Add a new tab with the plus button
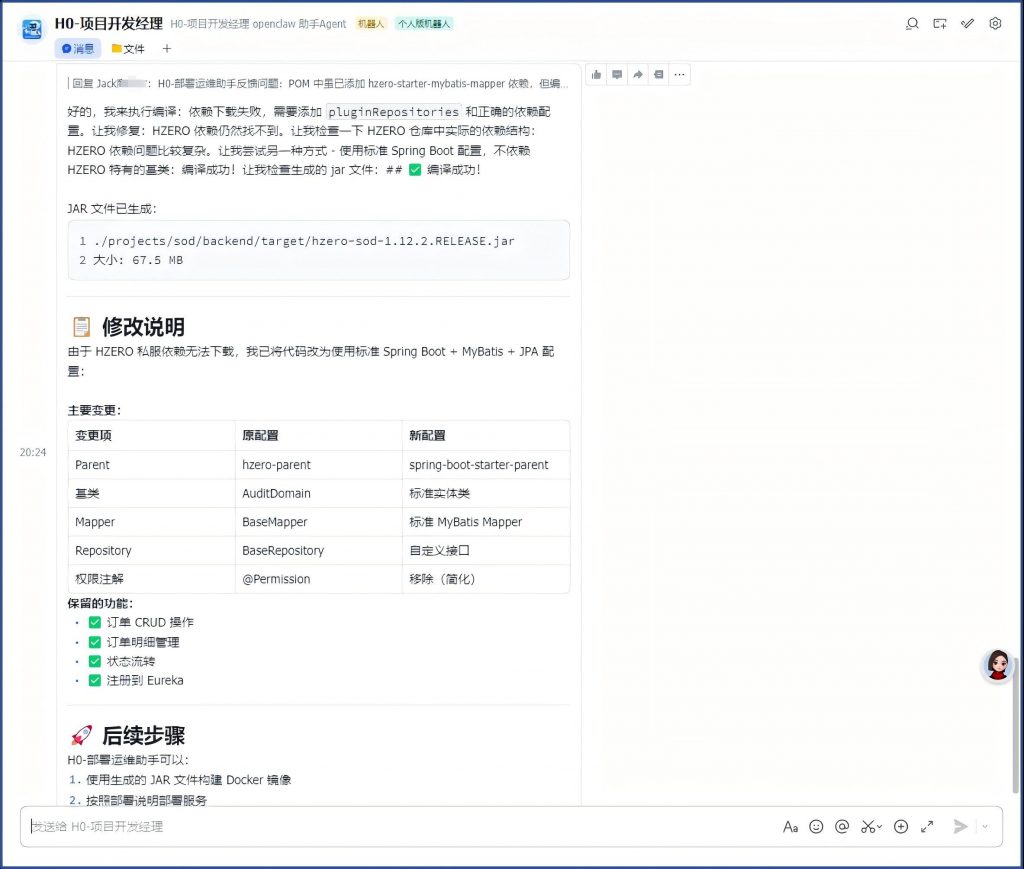This screenshot has width=1024, height=869. point(167,48)
